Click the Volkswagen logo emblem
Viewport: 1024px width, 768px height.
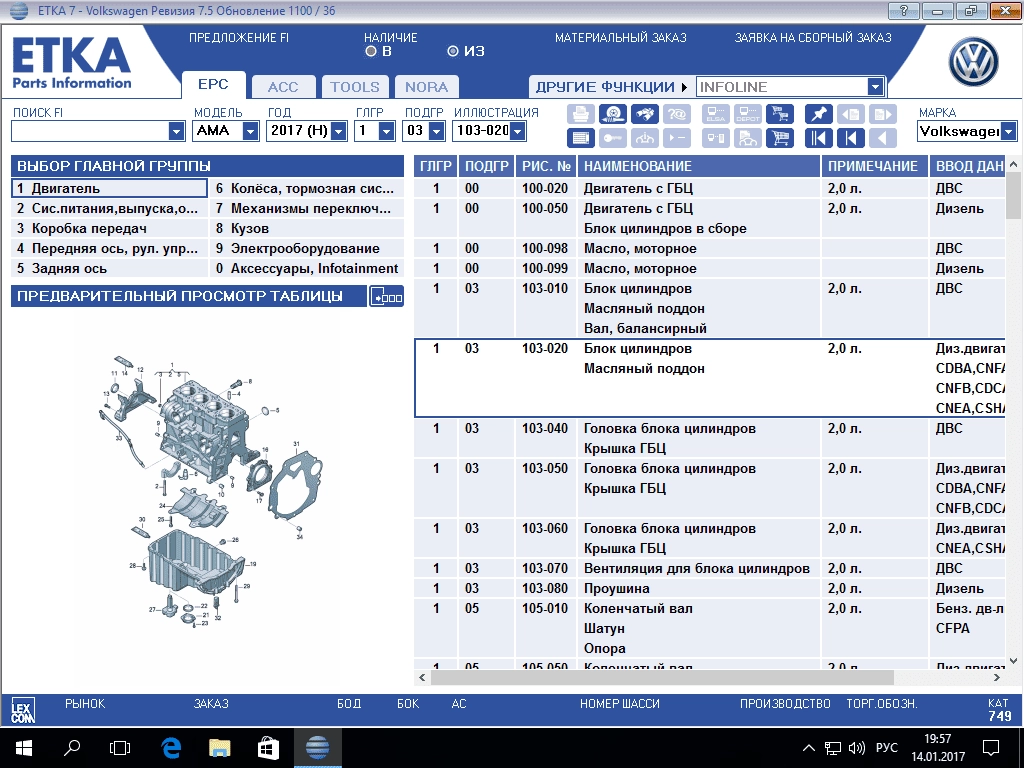pyautogui.click(x=973, y=61)
